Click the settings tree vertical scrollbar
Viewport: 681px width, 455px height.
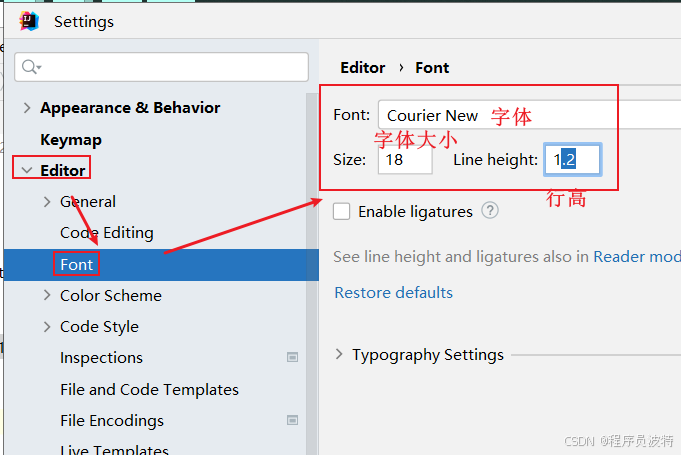(x=311, y=274)
